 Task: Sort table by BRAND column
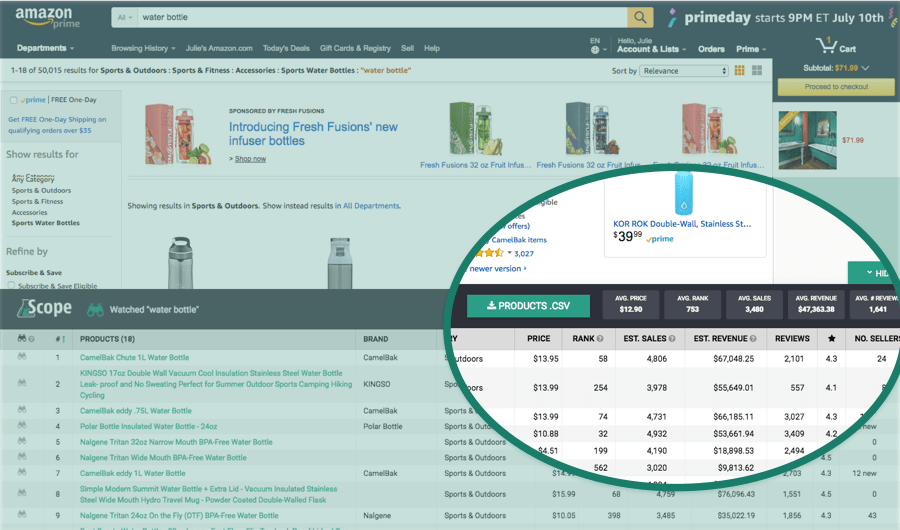coord(375,339)
